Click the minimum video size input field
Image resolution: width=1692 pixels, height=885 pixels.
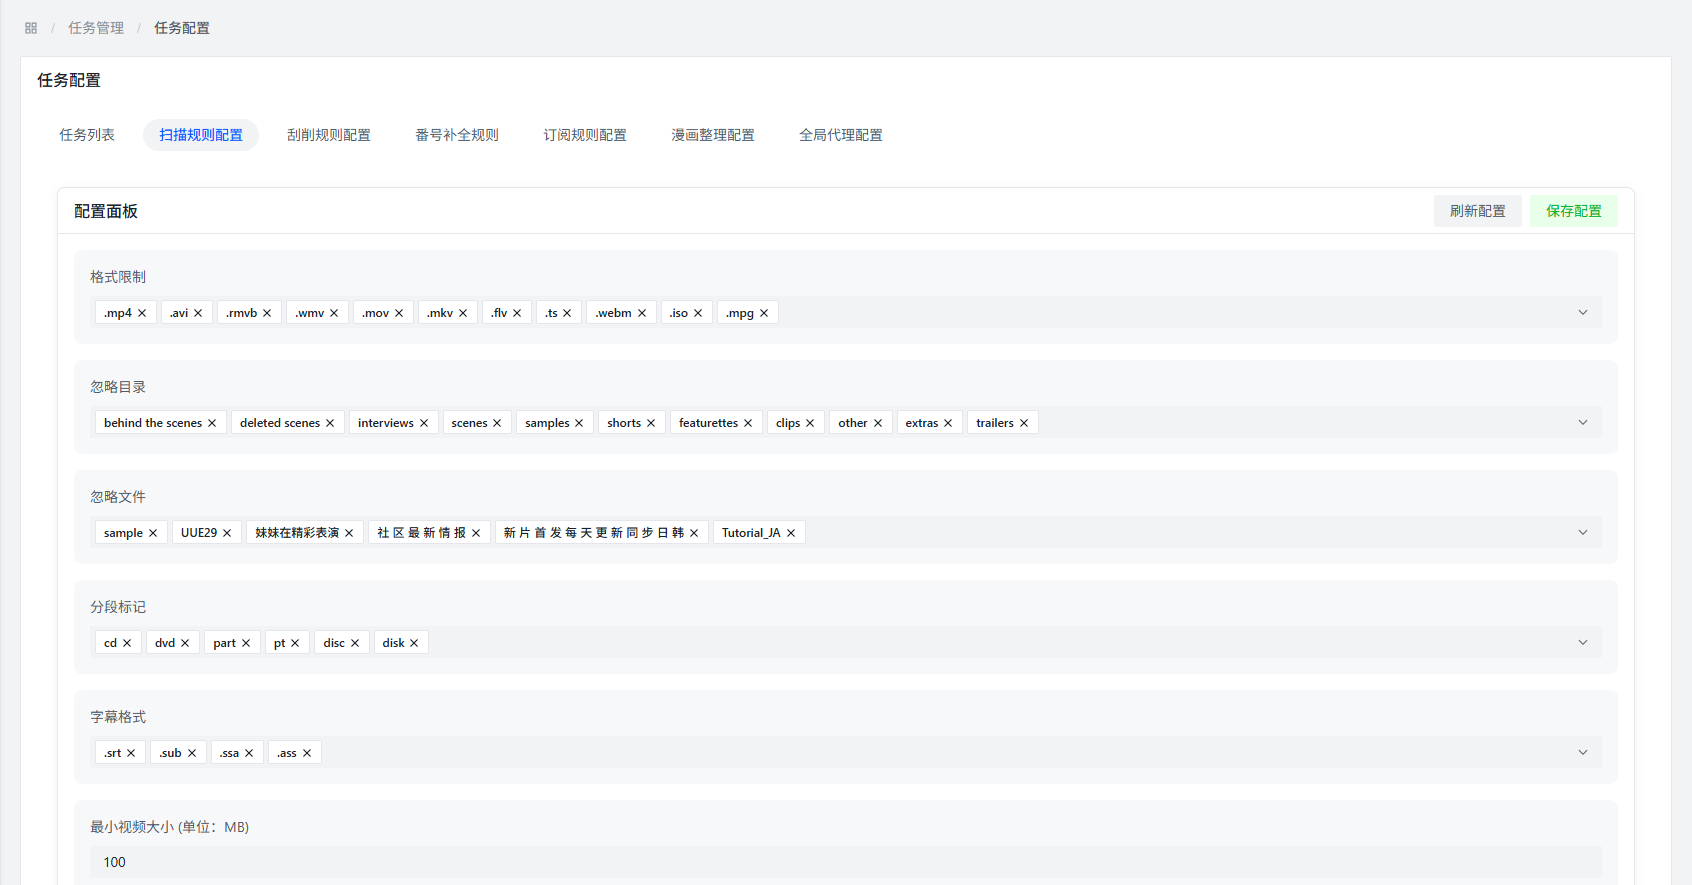pyautogui.click(x=845, y=862)
